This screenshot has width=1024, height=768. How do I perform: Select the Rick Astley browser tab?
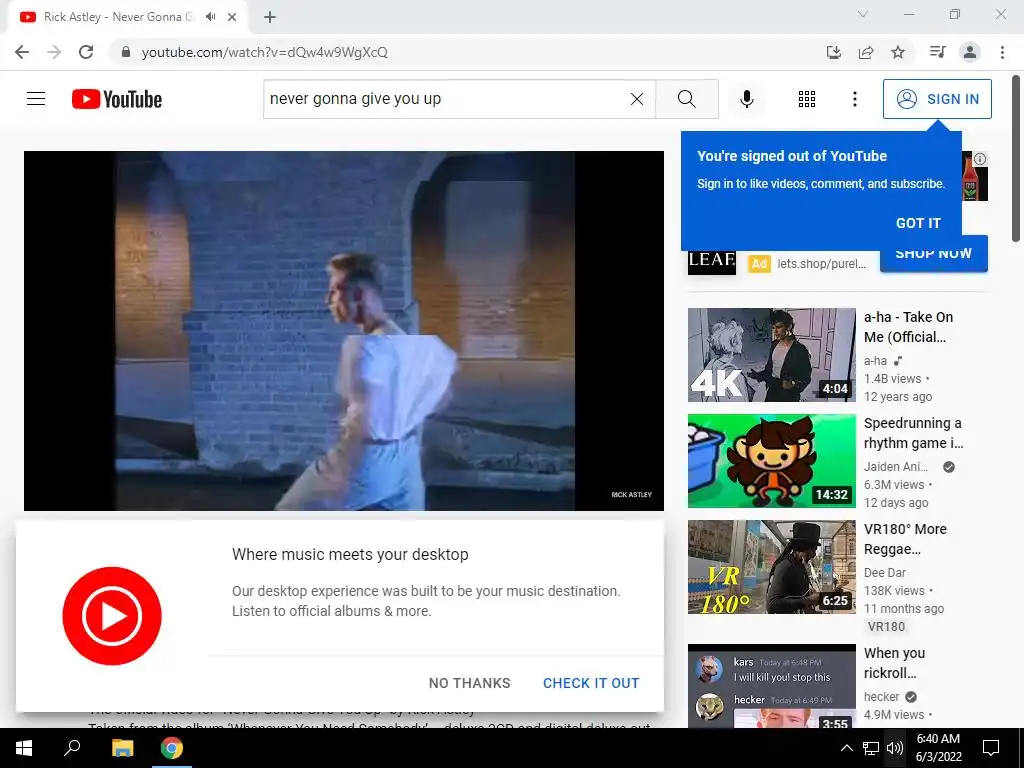pos(119,17)
